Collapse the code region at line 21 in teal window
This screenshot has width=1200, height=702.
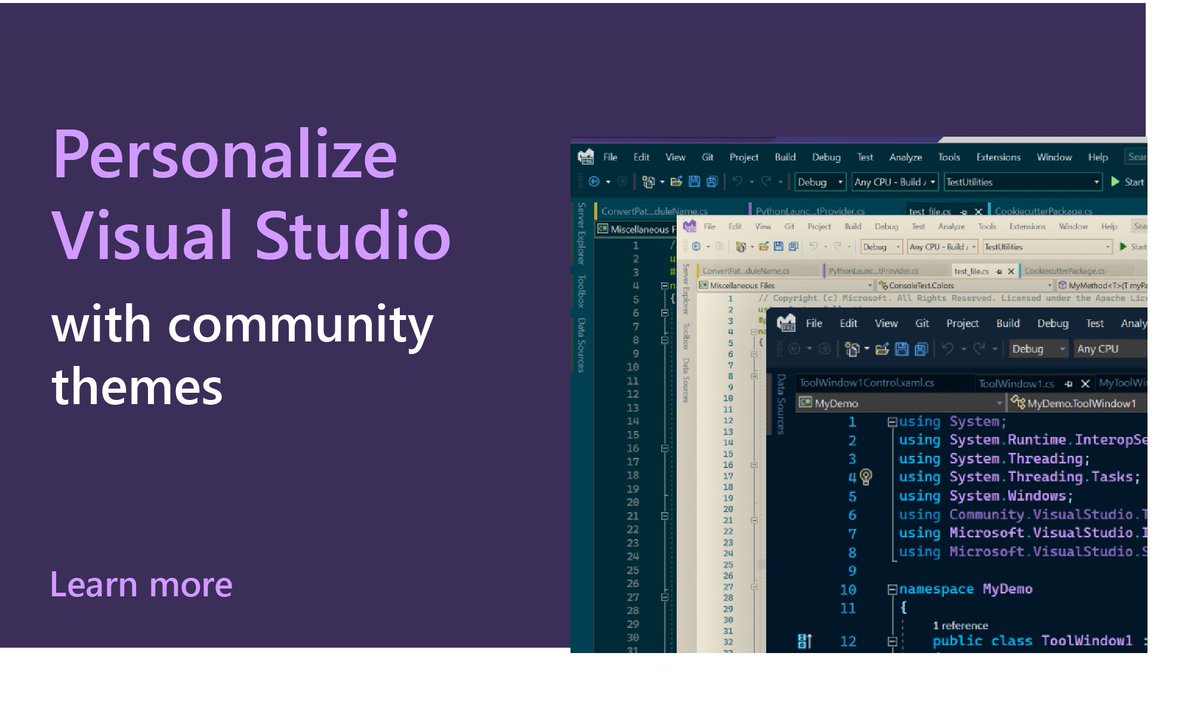pos(663,516)
